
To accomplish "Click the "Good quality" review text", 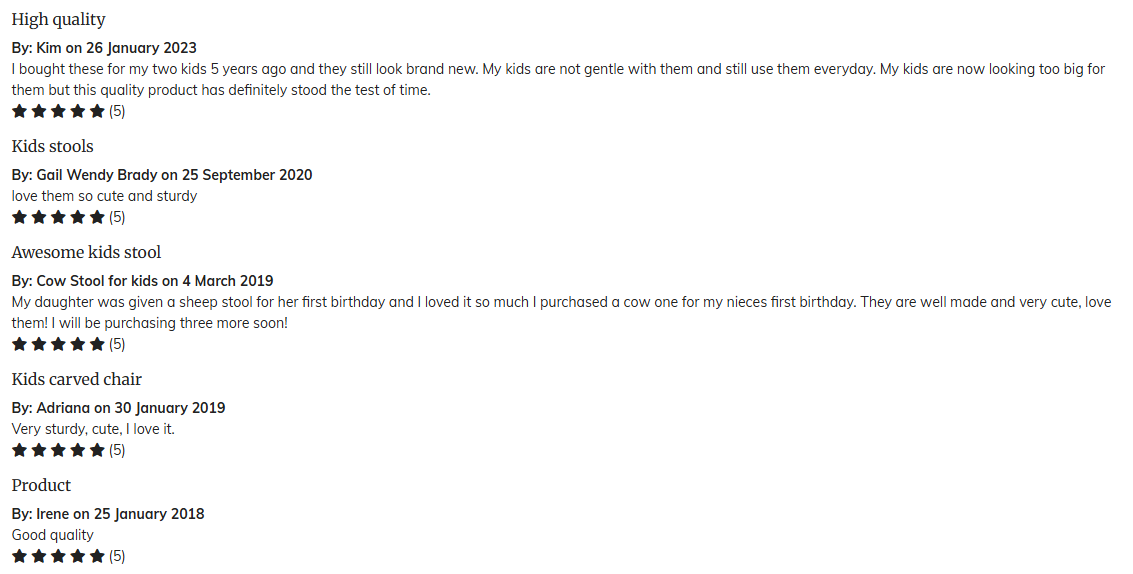I will coord(52,535).
